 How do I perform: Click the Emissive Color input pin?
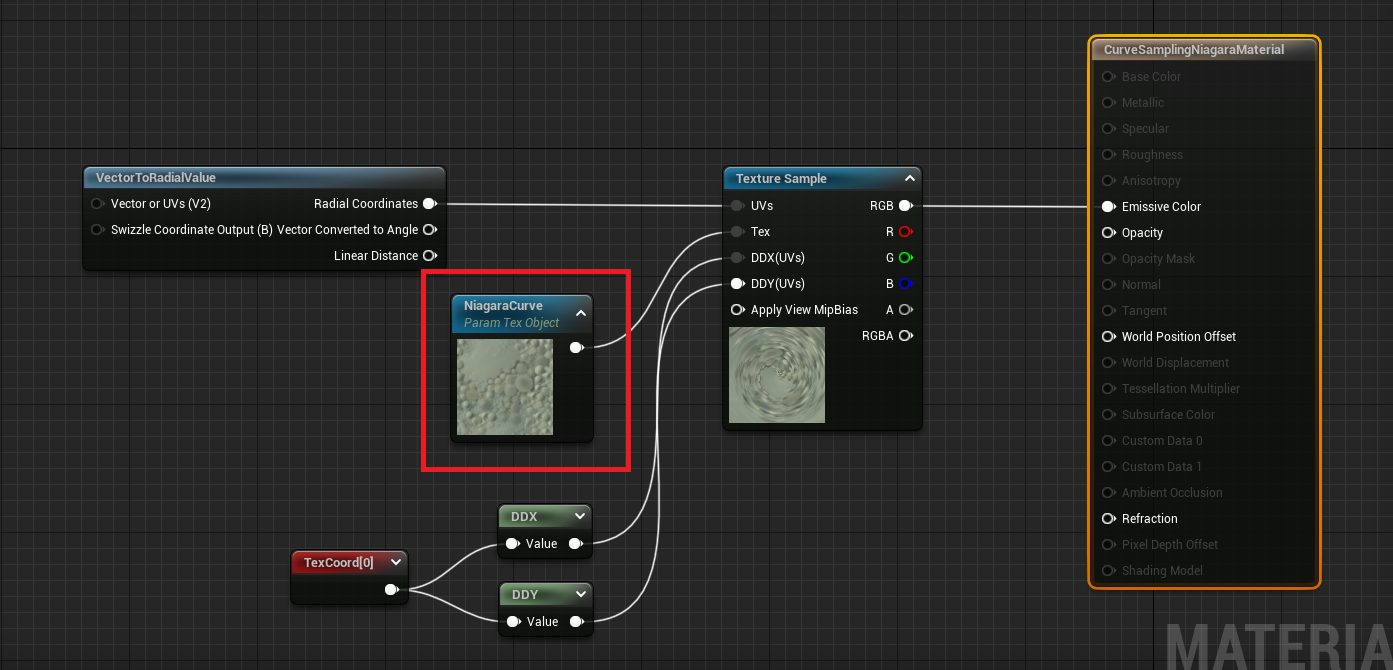[1108, 206]
